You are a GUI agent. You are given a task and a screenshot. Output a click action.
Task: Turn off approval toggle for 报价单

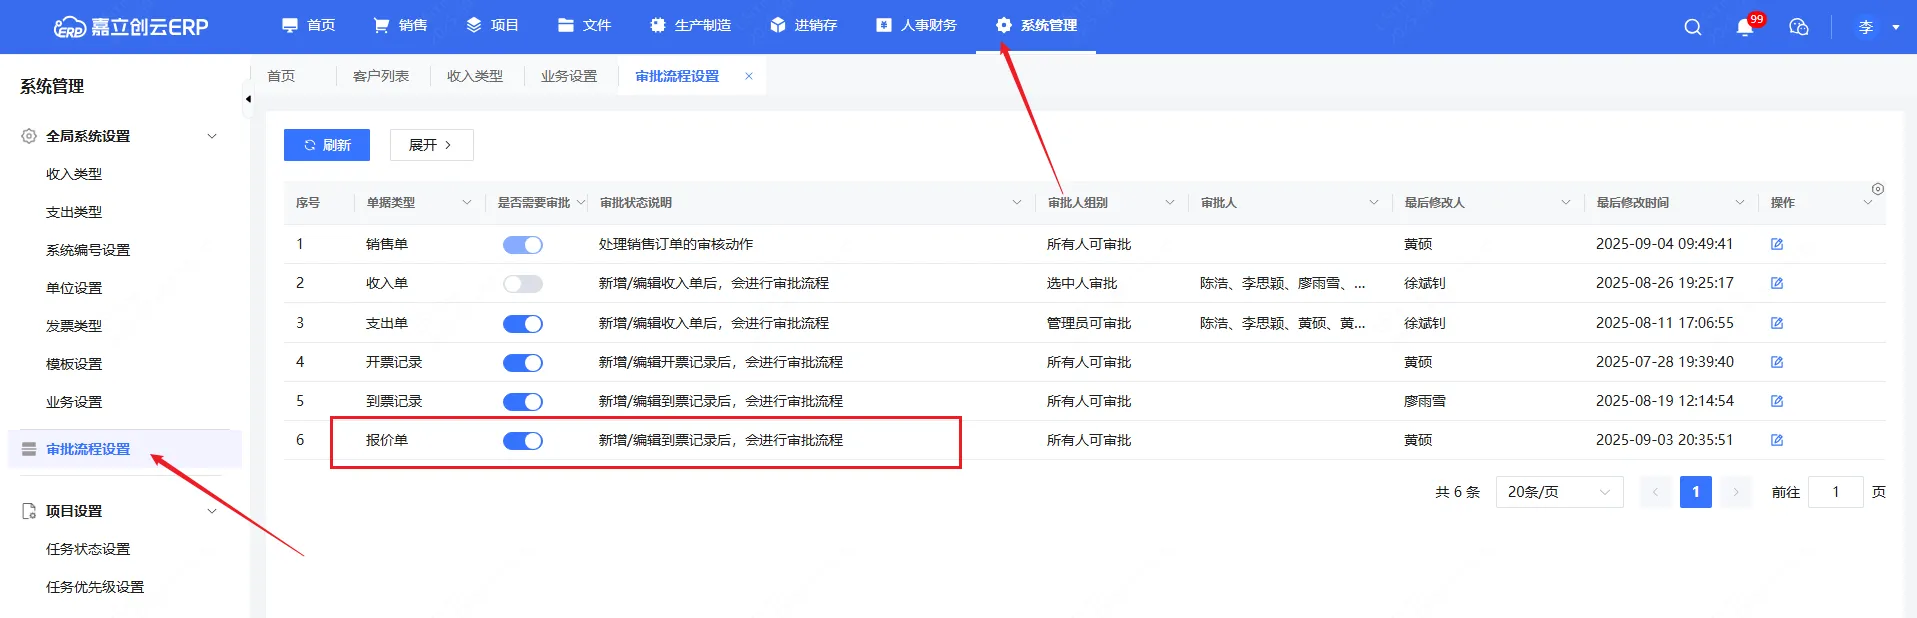point(522,441)
